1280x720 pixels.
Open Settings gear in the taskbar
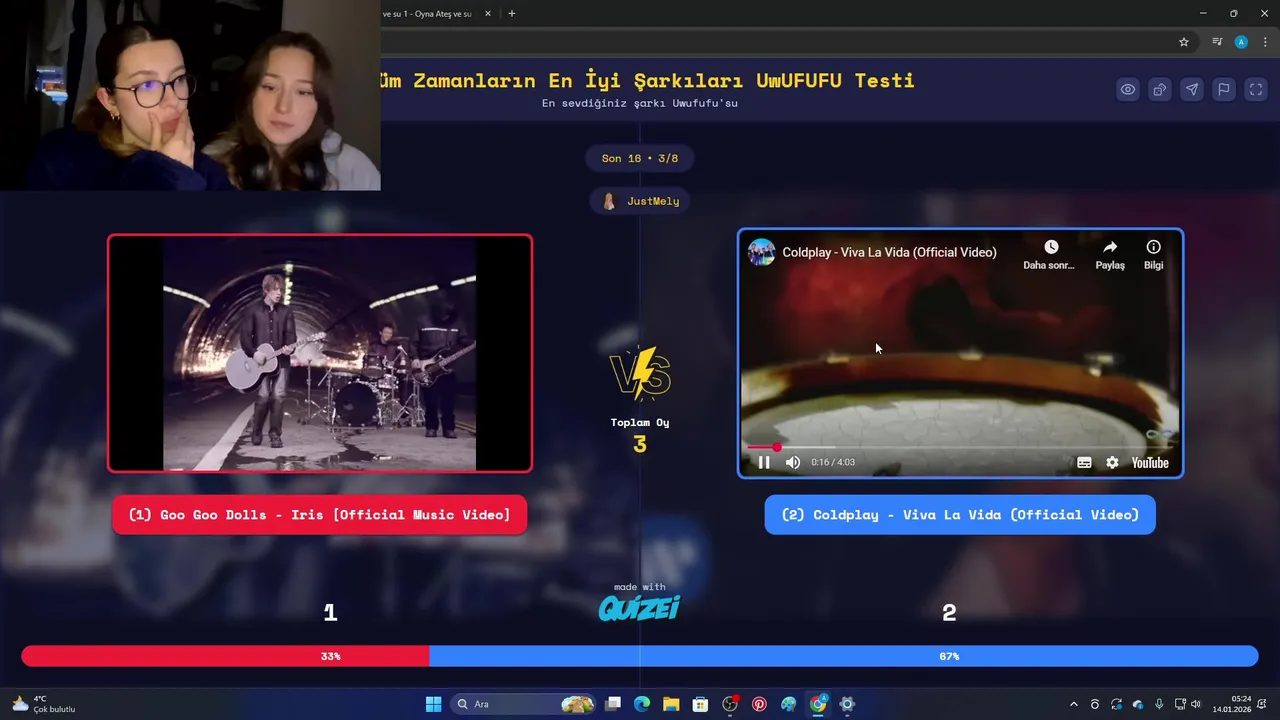pos(847,704)
